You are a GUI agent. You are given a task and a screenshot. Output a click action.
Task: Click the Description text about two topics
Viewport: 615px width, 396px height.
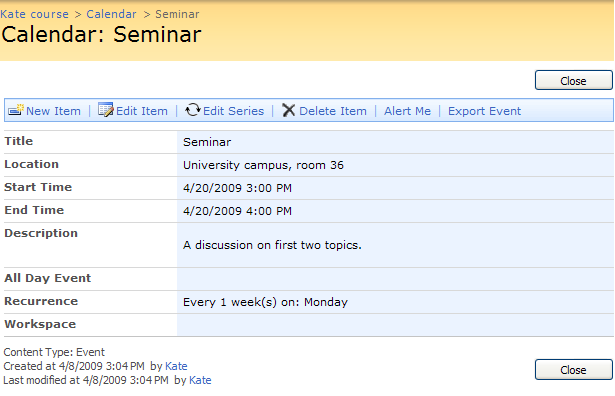pyautogui.click(x=272, y=245)
